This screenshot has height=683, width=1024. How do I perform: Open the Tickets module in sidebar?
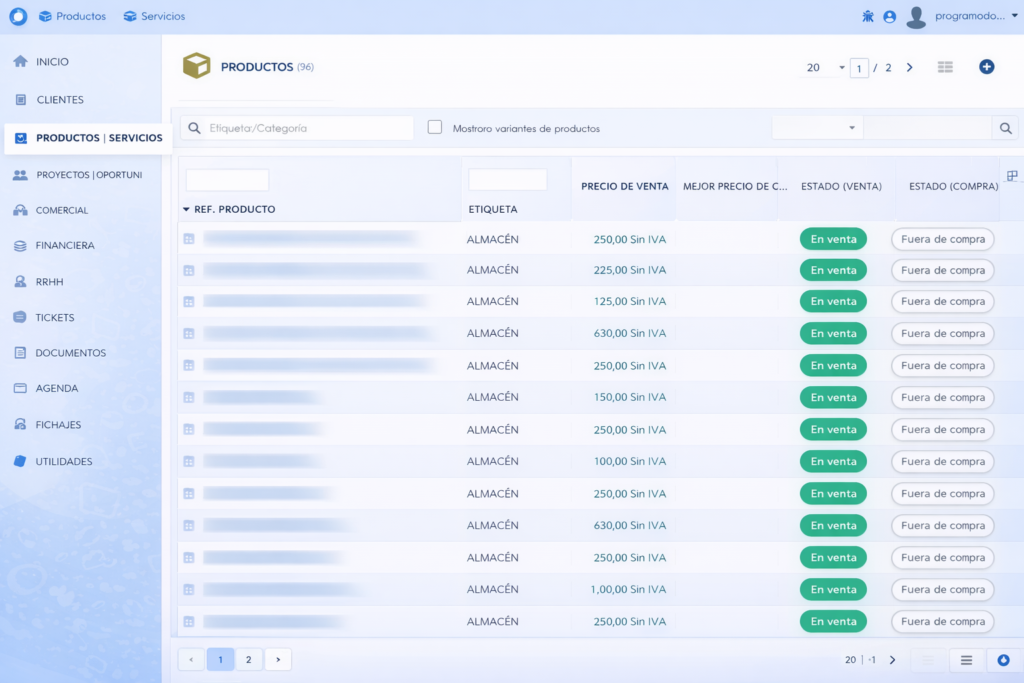[55, 318]
